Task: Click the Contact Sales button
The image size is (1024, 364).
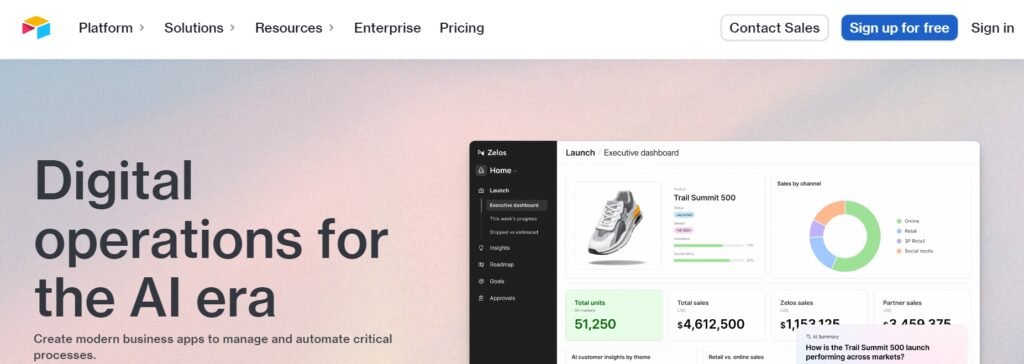Action: pyautogui.click(x=775, y=28)
